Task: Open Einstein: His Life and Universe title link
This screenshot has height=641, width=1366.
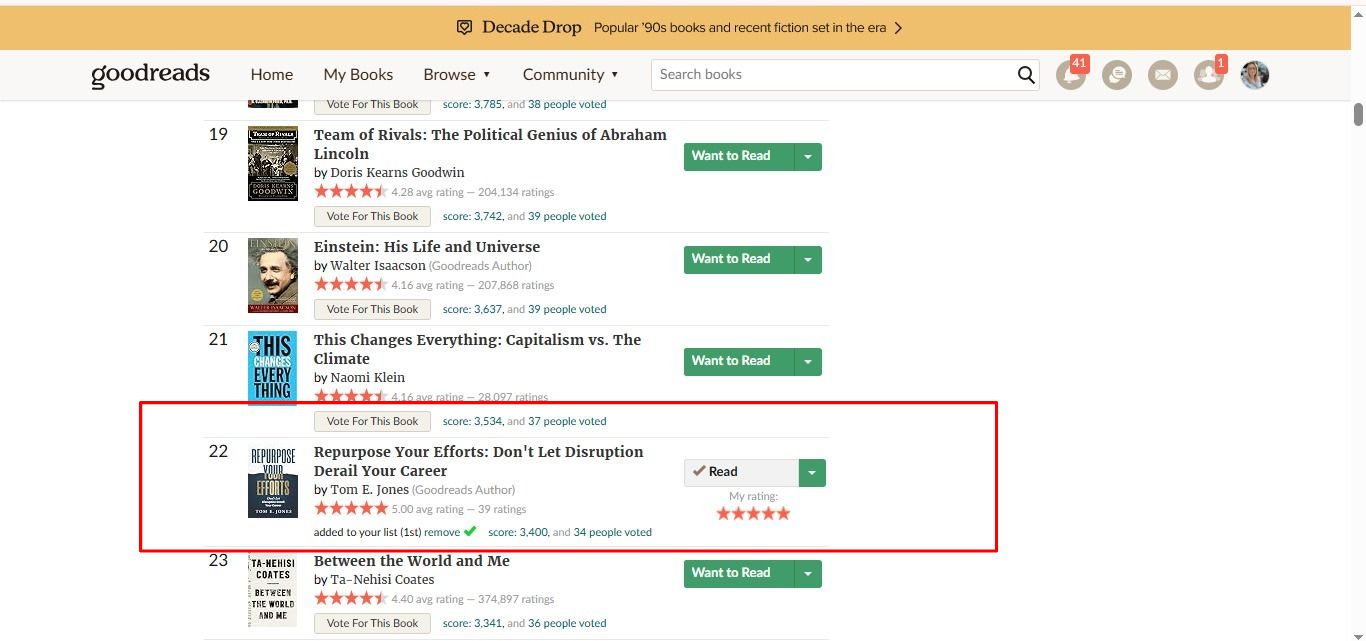Action: 427,247
